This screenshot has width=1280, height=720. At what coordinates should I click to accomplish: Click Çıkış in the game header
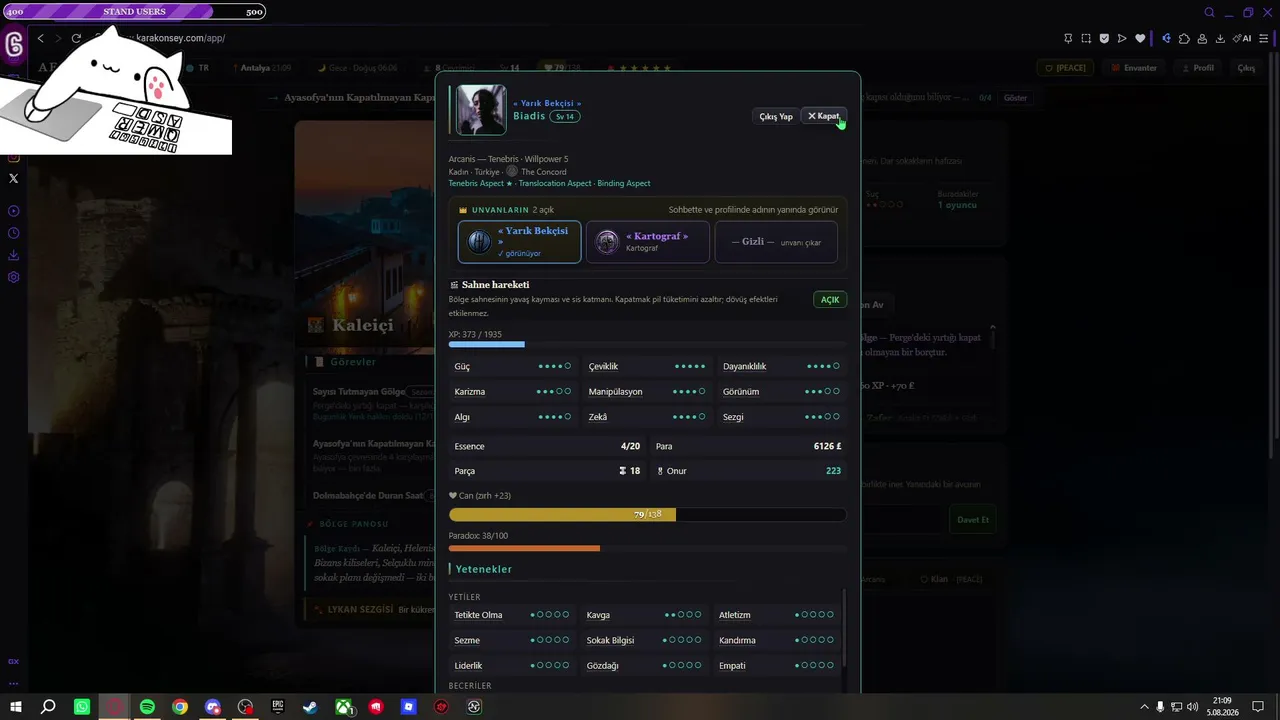point(1246,68)
